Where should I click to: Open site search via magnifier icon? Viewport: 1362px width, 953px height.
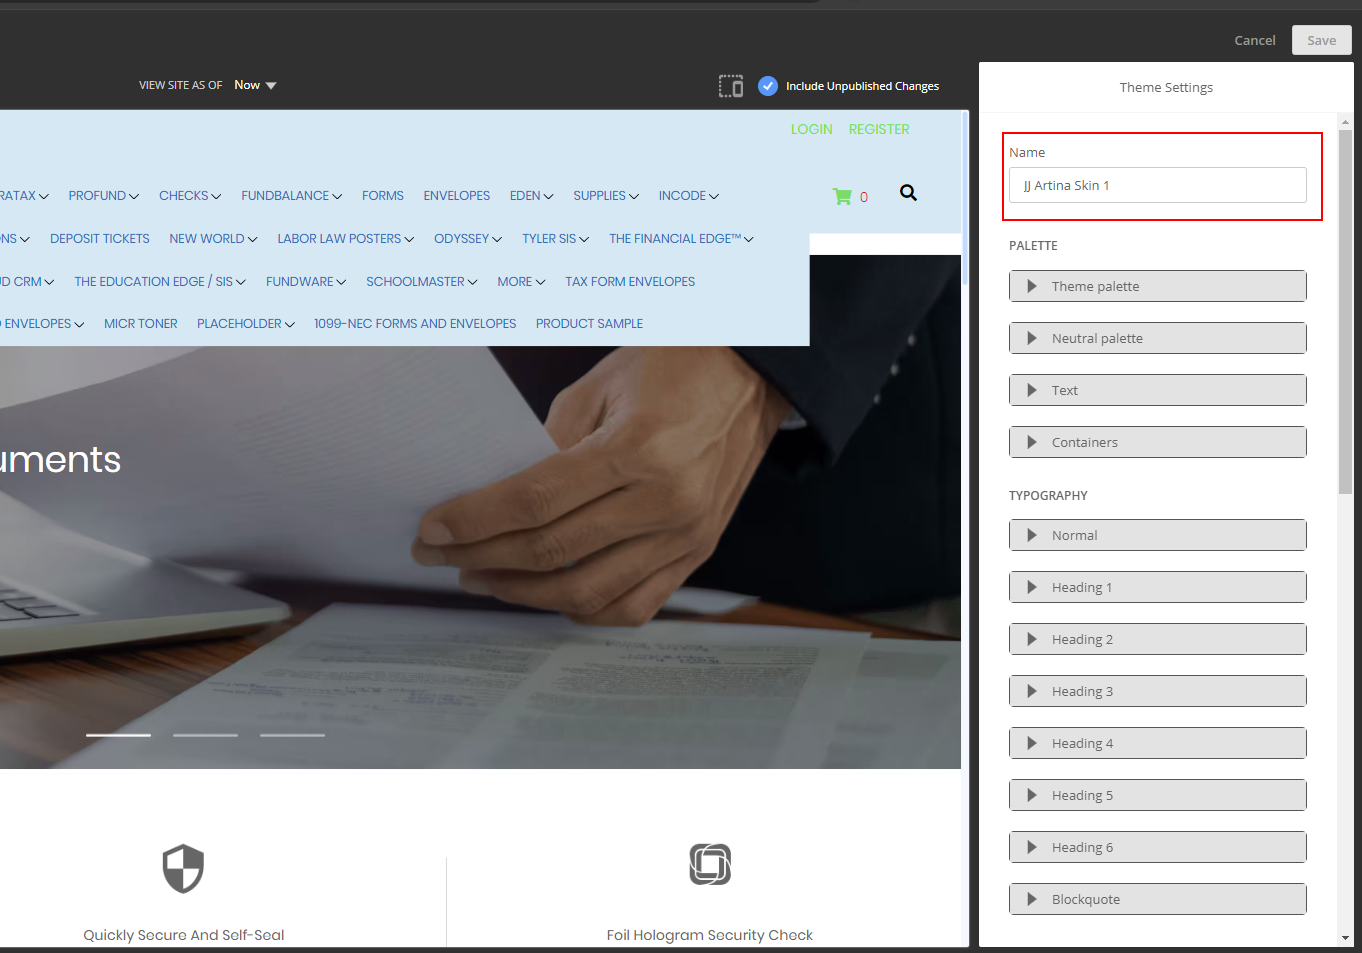point(908,193)
